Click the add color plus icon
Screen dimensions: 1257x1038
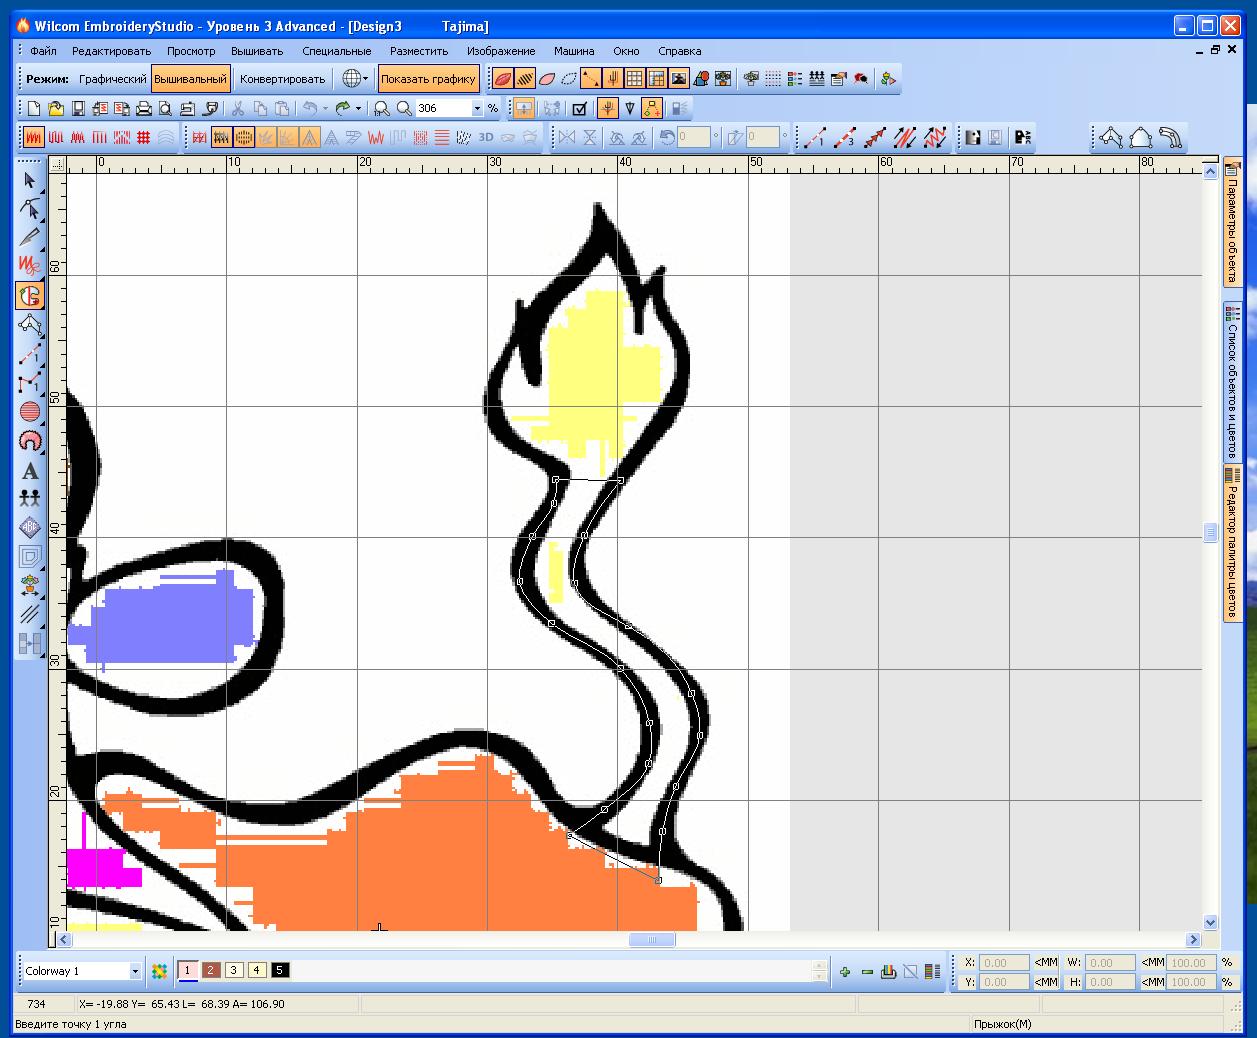coord(845,971)
